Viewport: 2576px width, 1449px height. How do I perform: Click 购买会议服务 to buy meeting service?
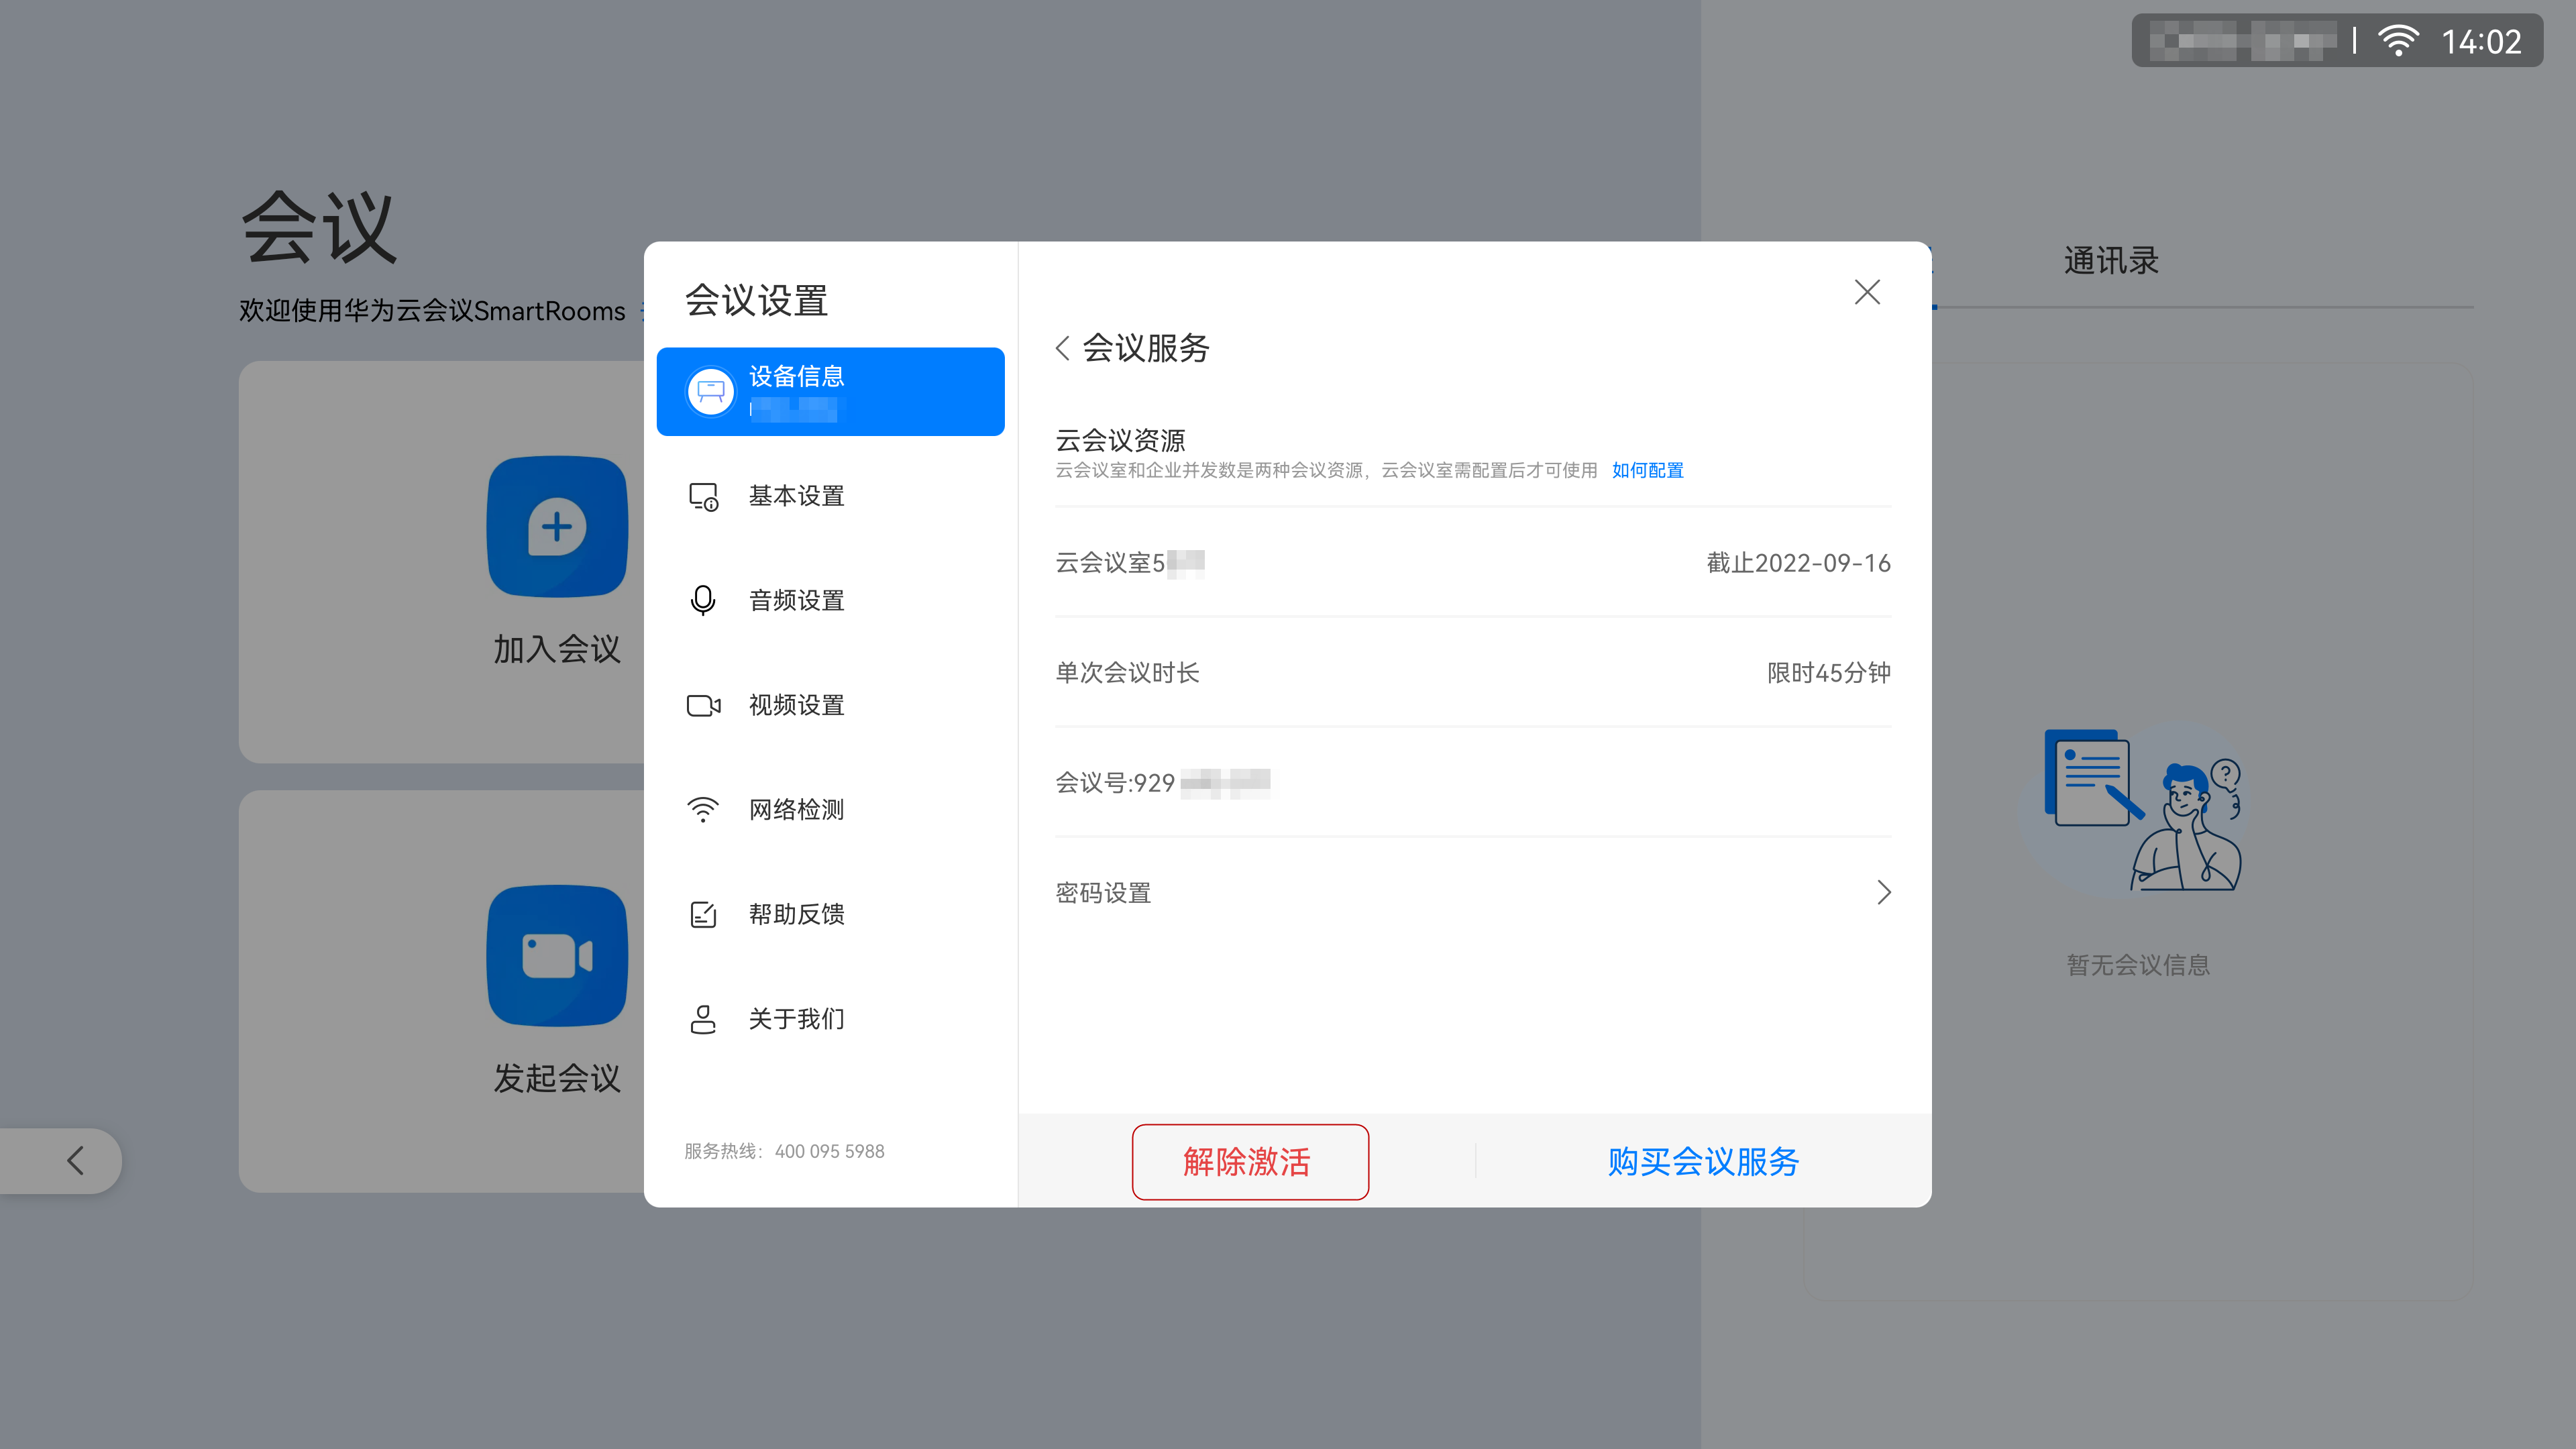point(1703,1161)
